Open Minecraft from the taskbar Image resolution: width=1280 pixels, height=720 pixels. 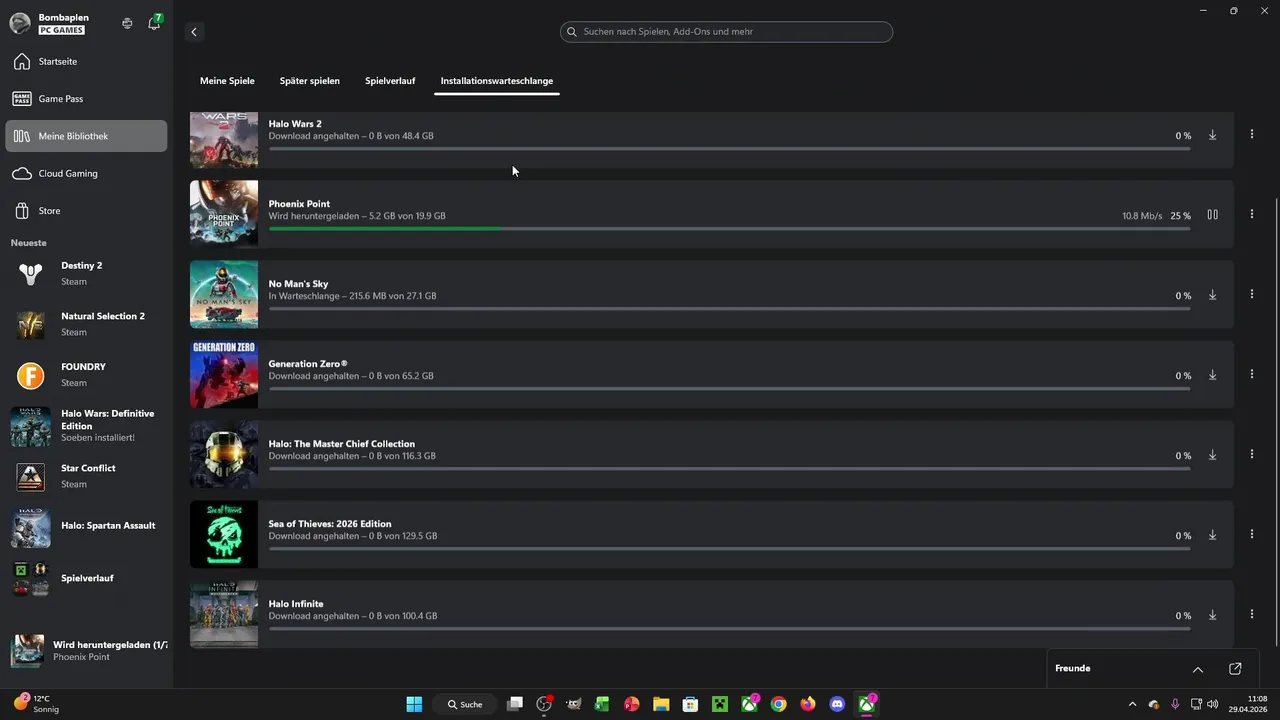719,704
